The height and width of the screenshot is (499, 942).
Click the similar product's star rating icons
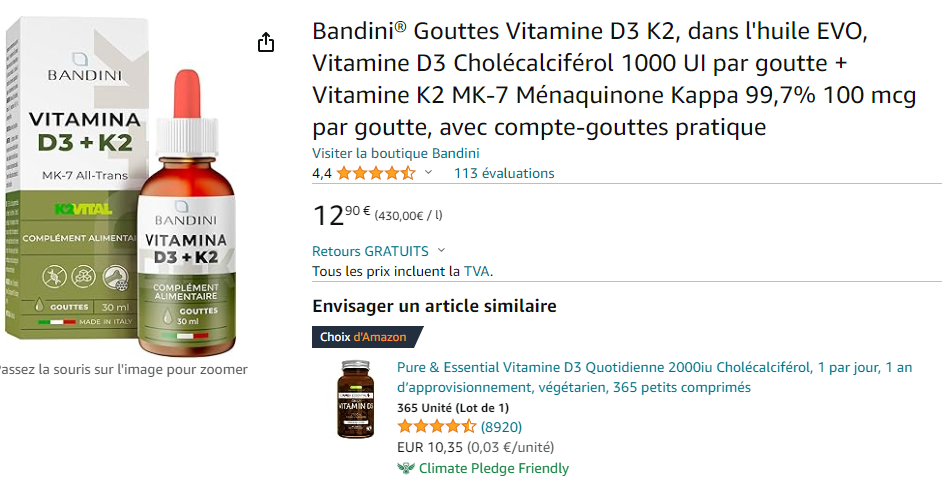pyautogui.click(x=437, y=427)
